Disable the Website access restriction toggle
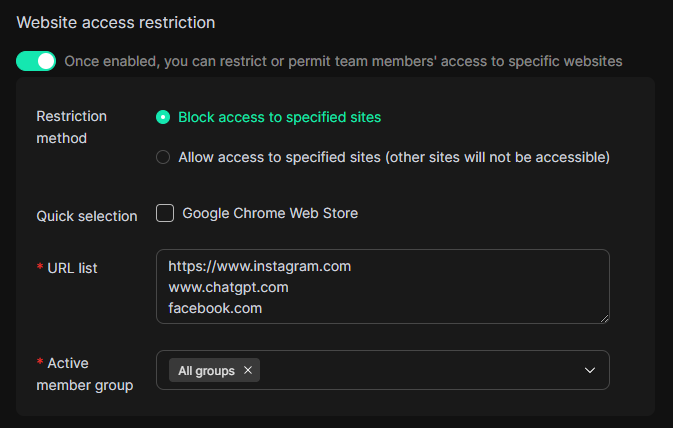Viewport: 673px width, 428px height. (x=36, y=61)
